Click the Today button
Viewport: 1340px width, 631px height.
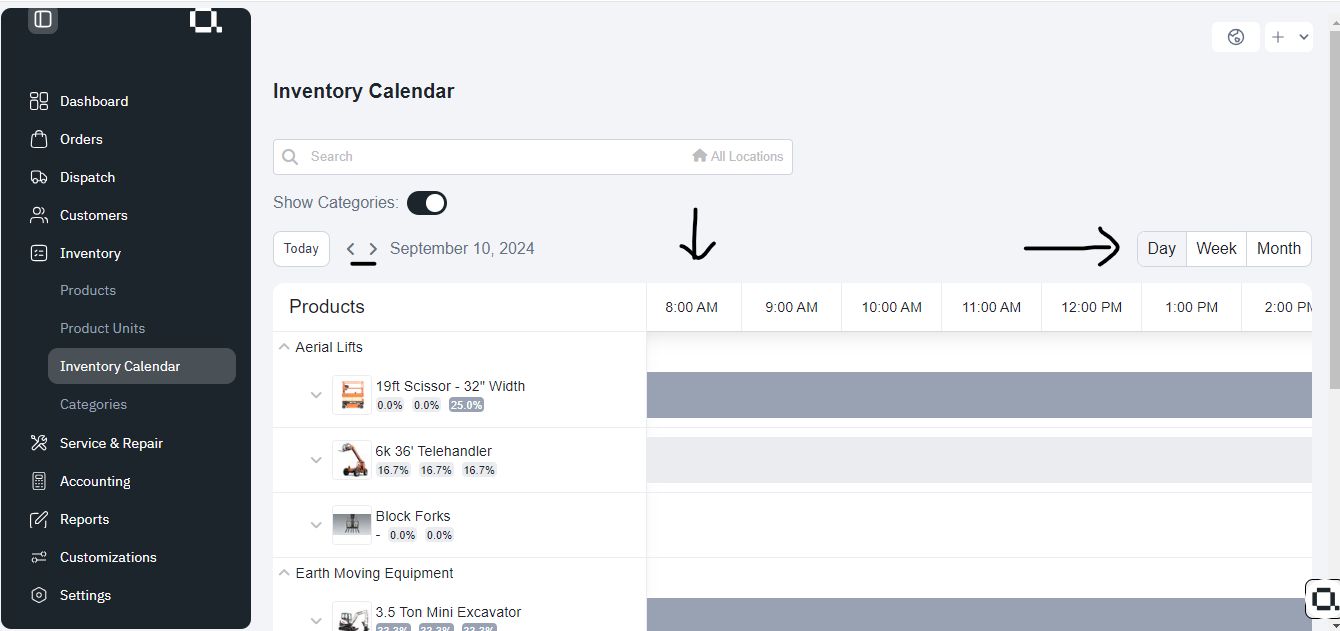pos(301,248)
